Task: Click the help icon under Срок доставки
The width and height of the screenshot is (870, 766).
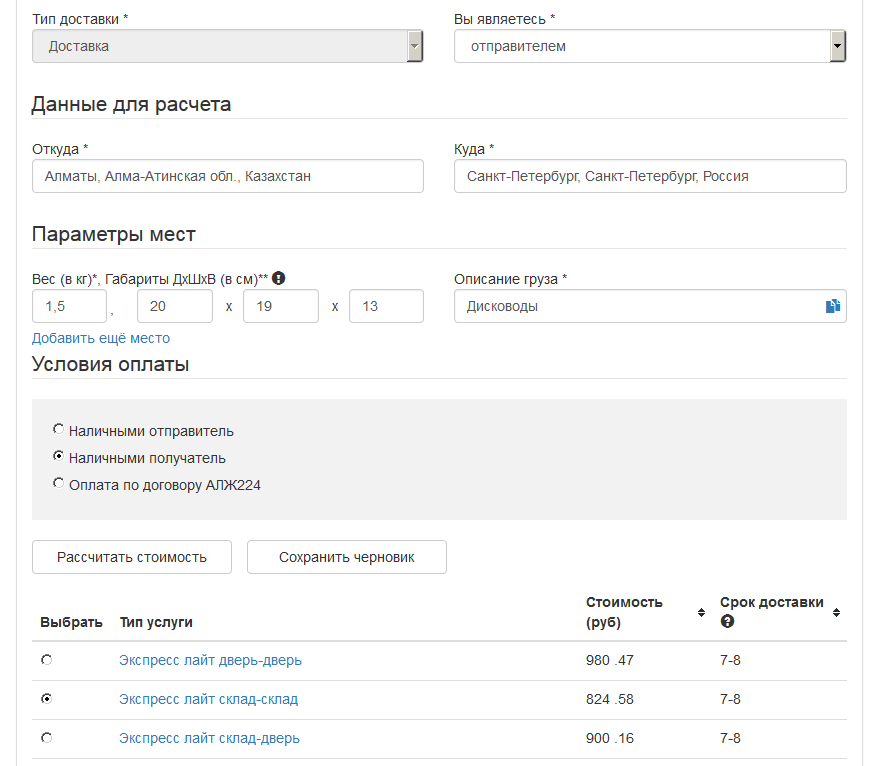Action: 727,621
